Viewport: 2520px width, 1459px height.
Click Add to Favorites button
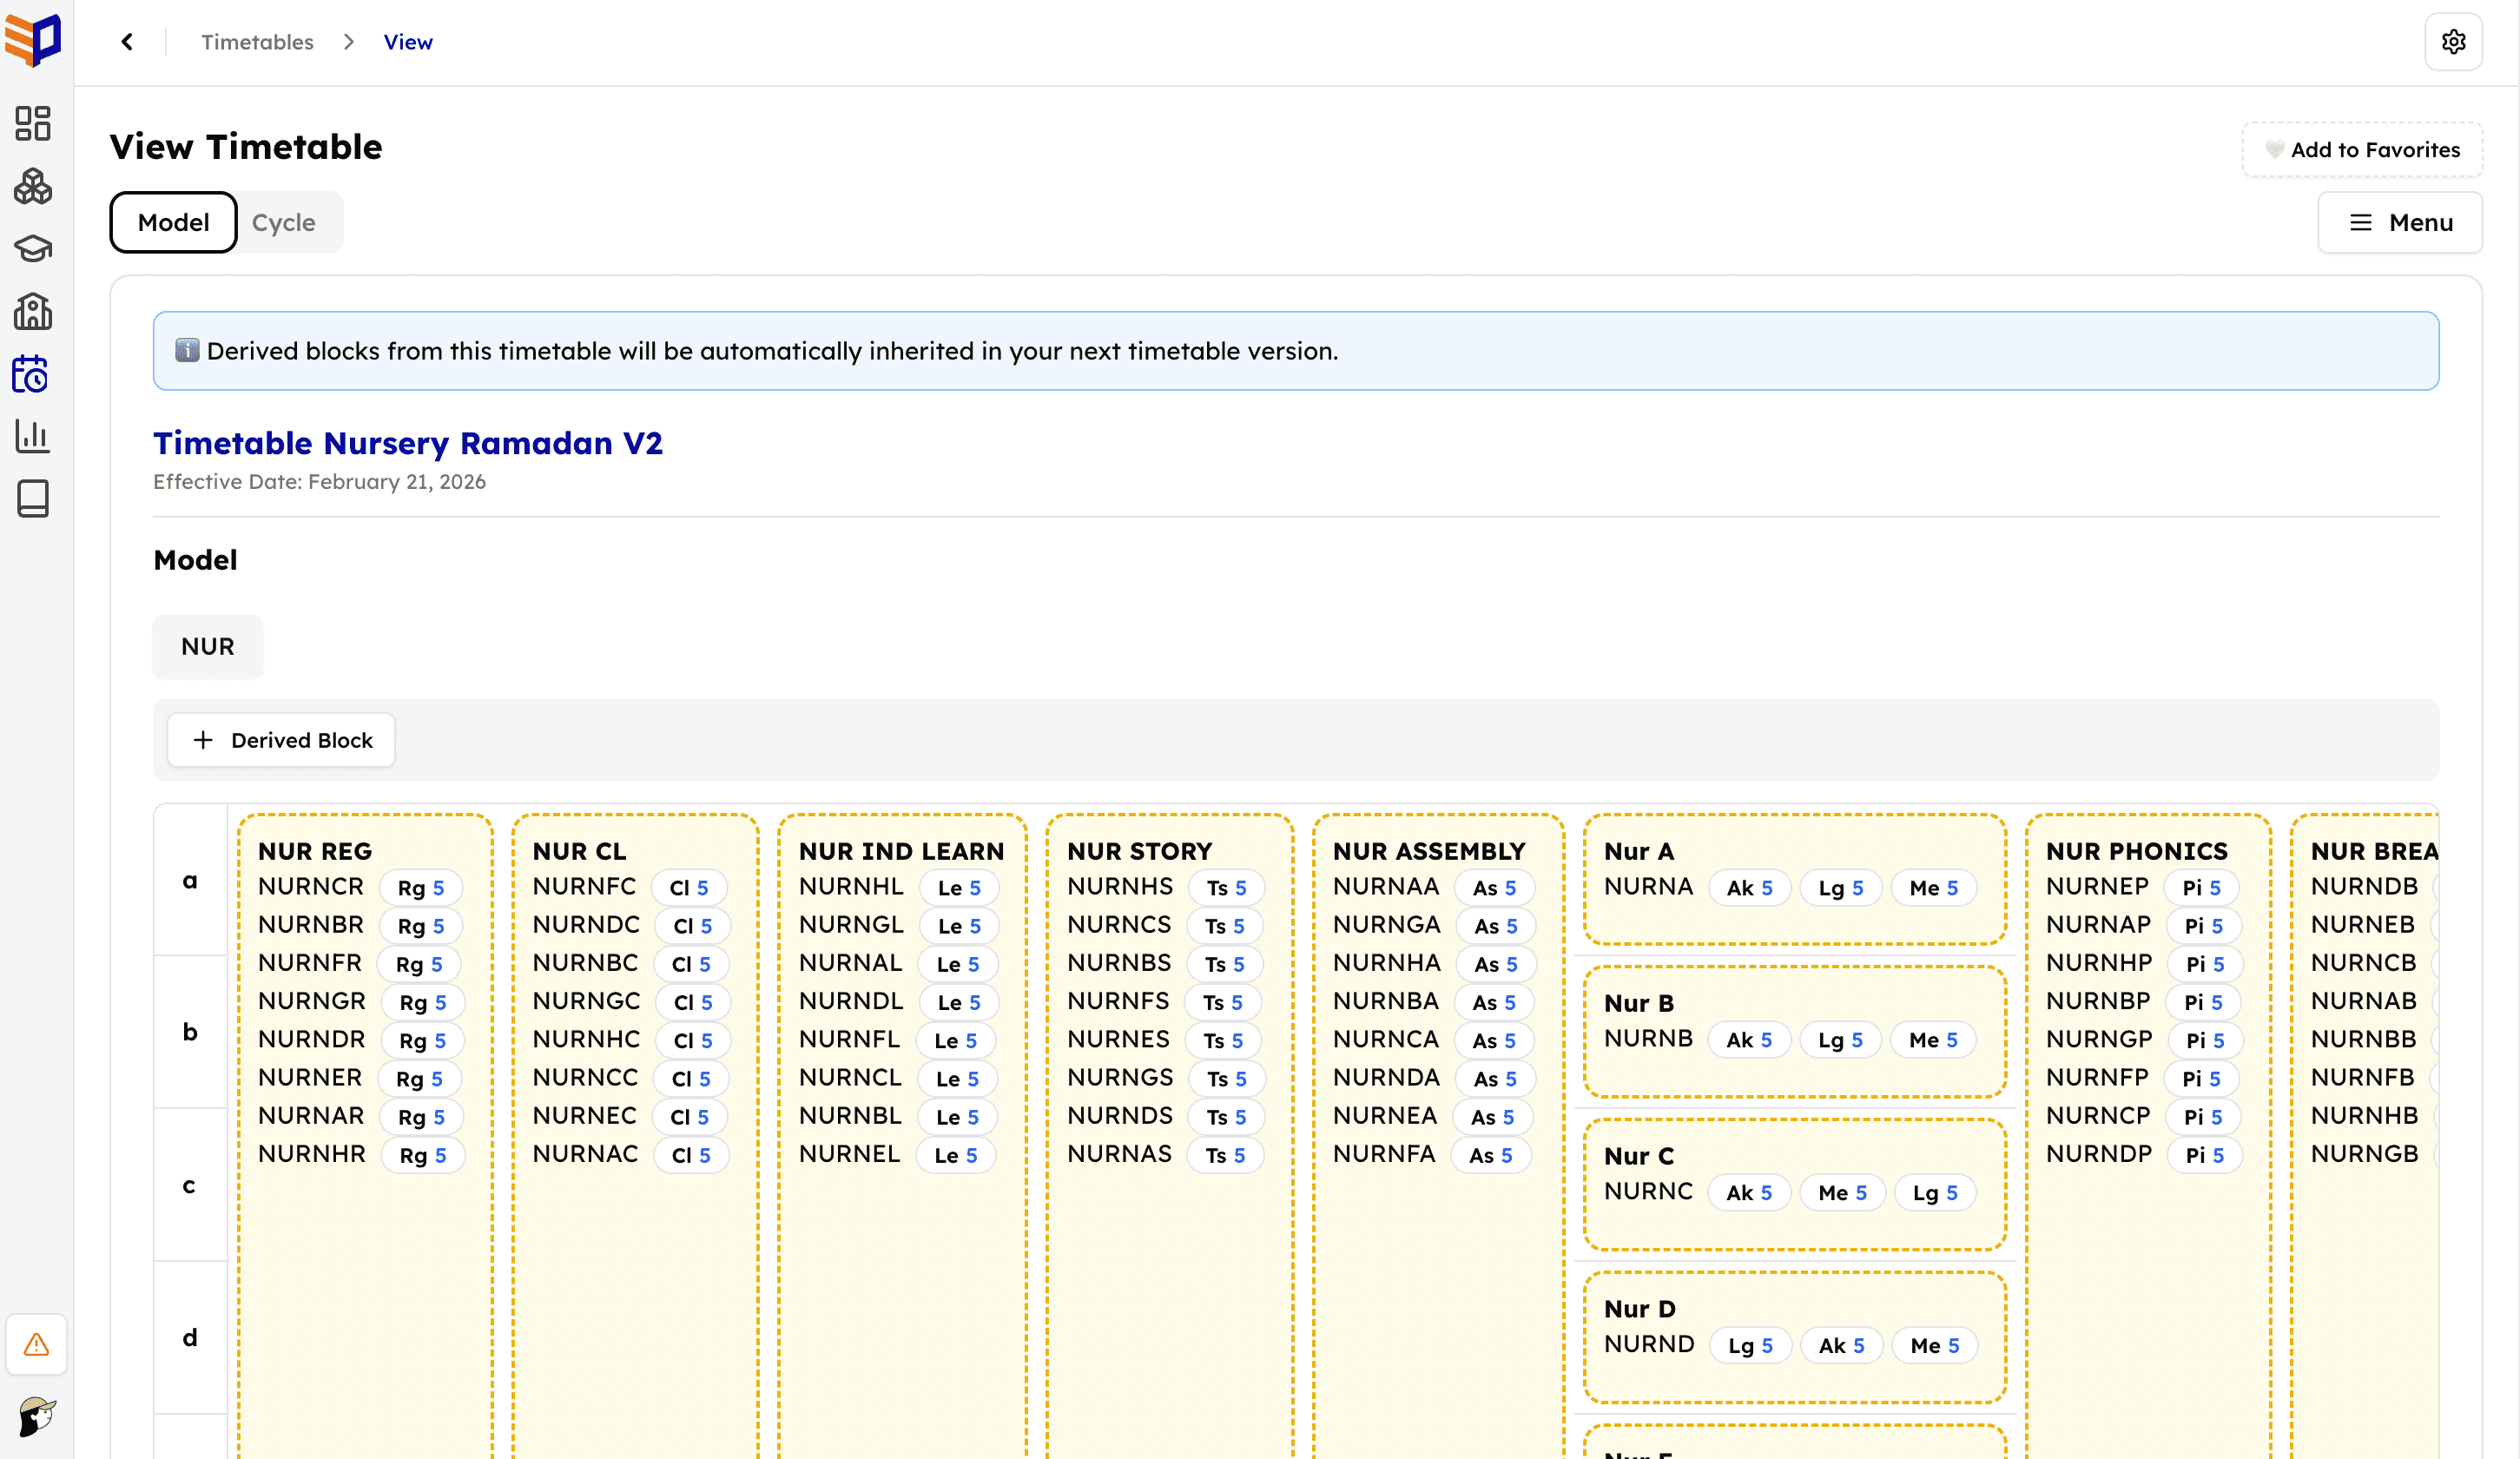[x=2362, y=150]
